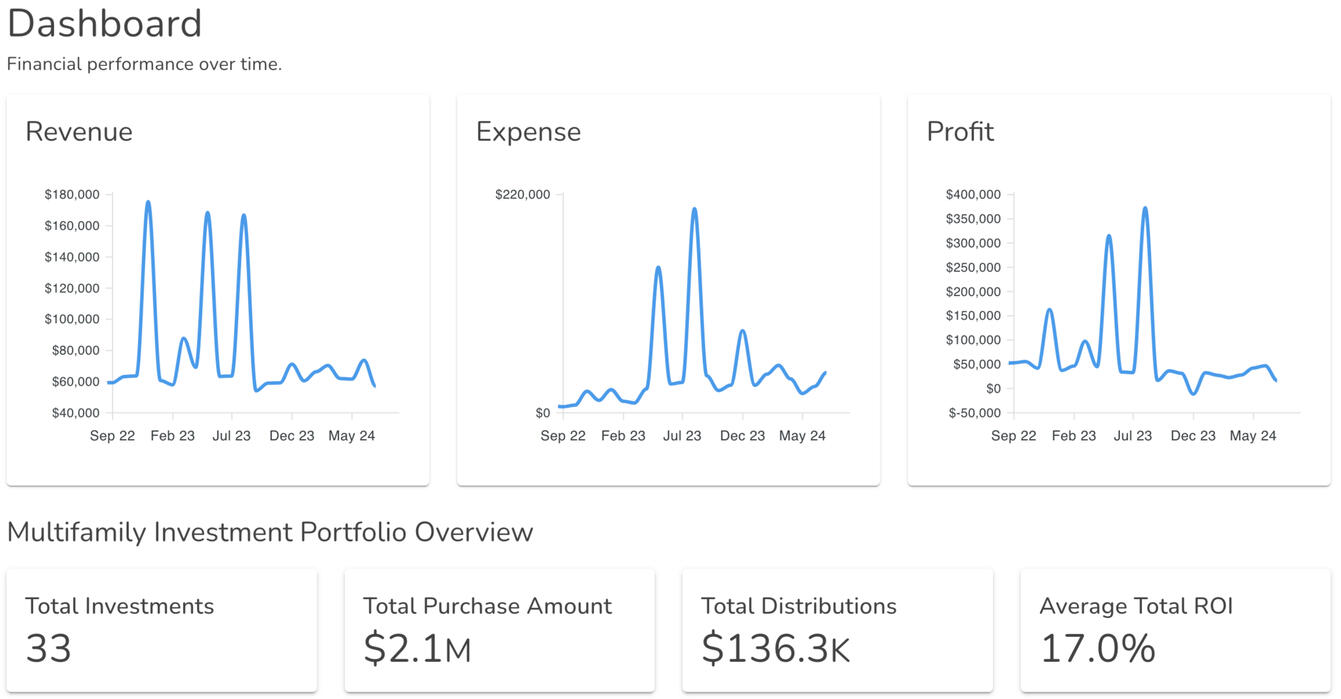Screen dimensions: 1341x699
Task: Open the Total Purchase Amount card
Action: 500,630
